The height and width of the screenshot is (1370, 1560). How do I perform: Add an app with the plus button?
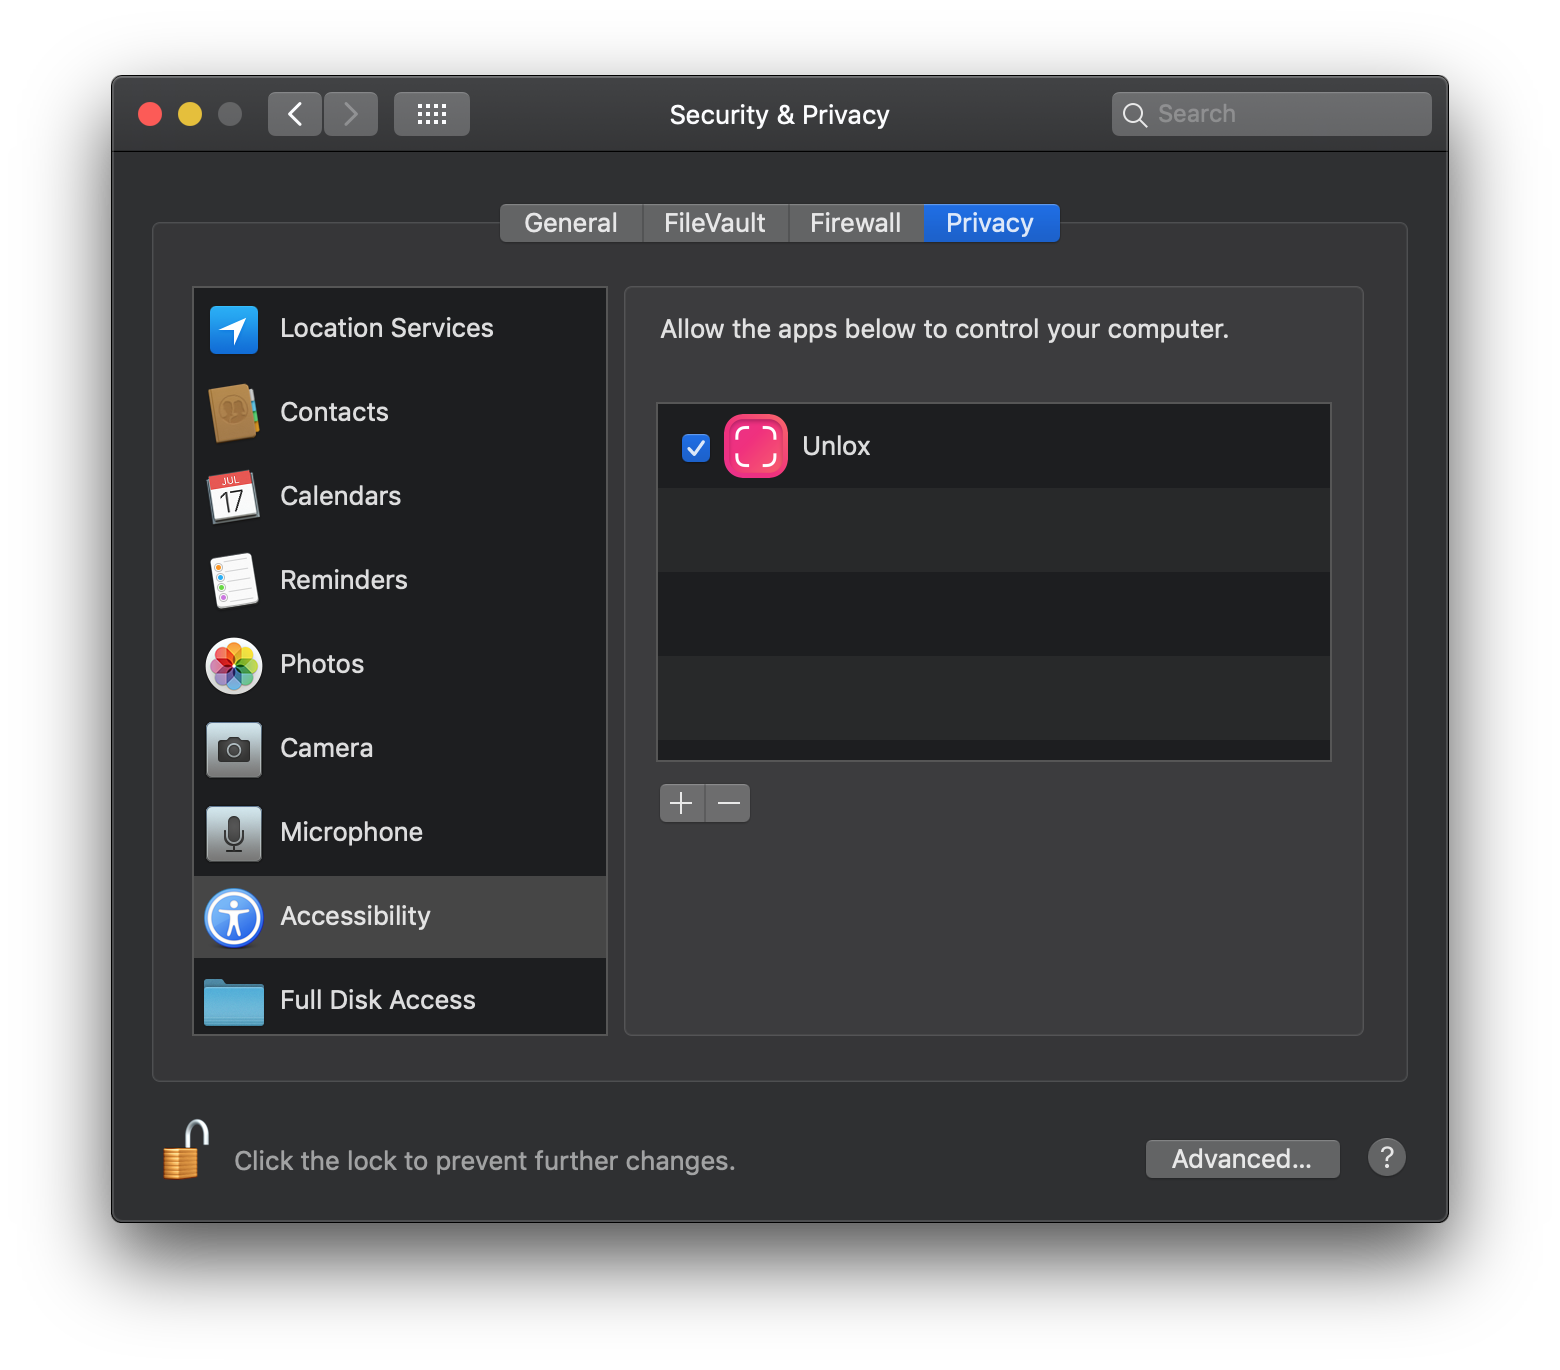(682, 803)
